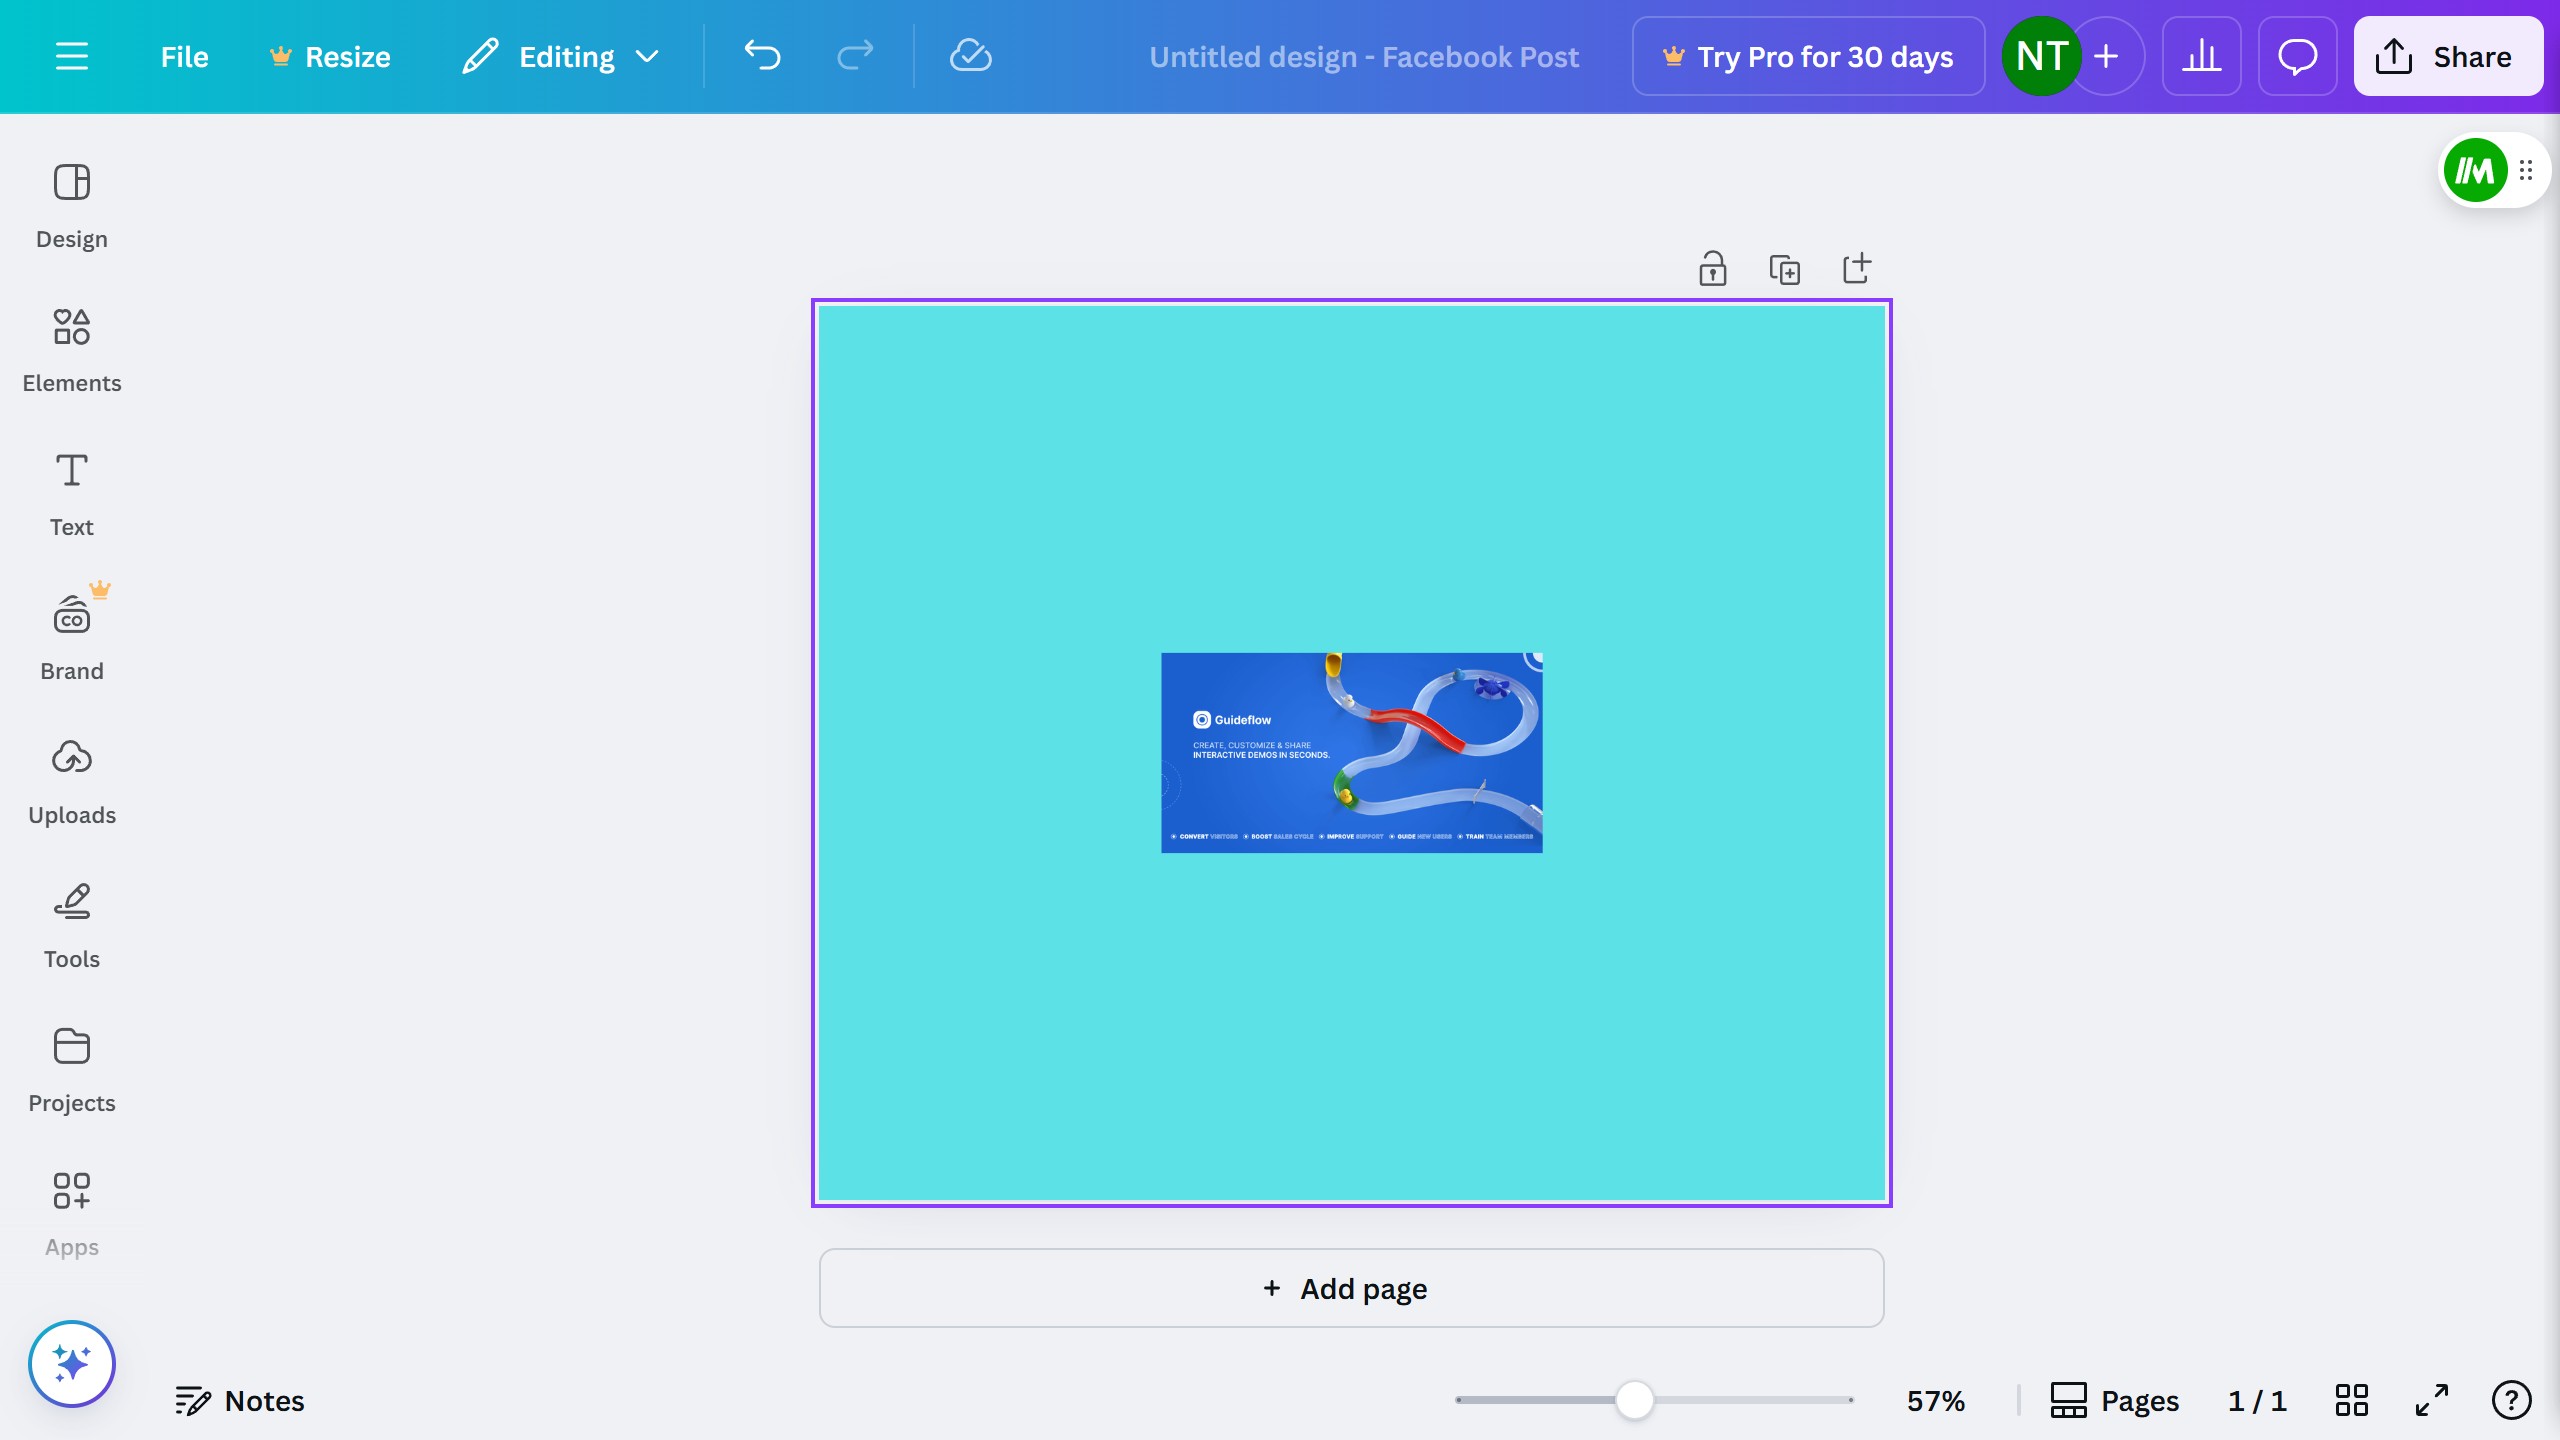Toggle fullscreen presentation view
The height and width of the screenshot is (1440, 2560).
(2431, 1400)
